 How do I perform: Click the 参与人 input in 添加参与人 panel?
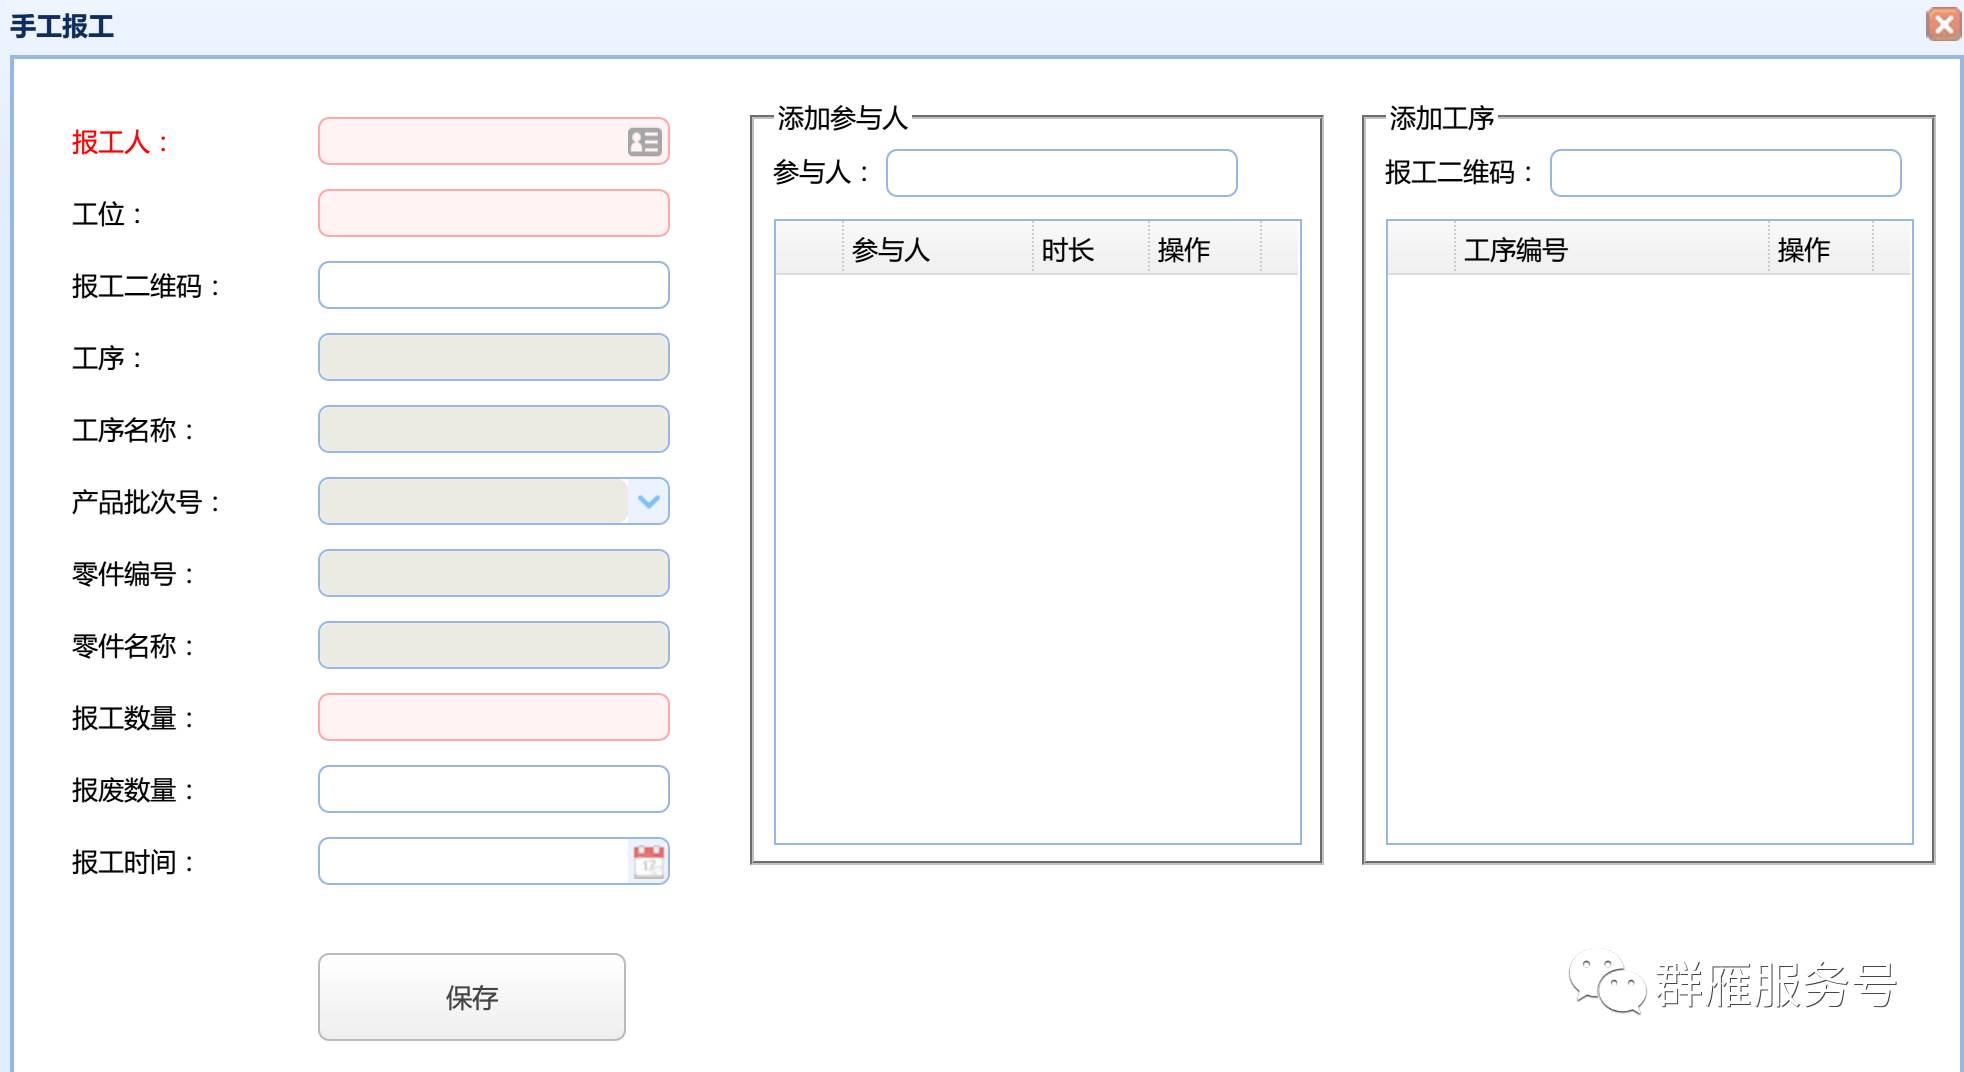[1061, 173]
